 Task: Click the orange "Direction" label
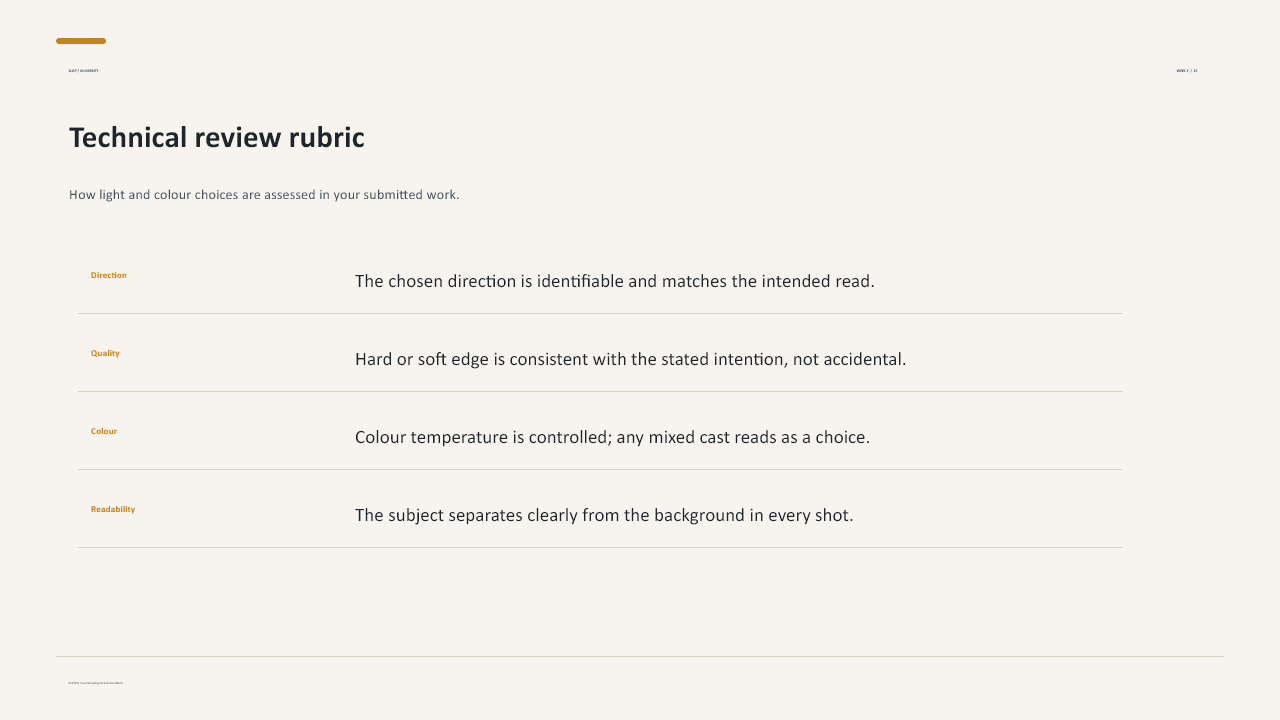click(x=109, y=275)
